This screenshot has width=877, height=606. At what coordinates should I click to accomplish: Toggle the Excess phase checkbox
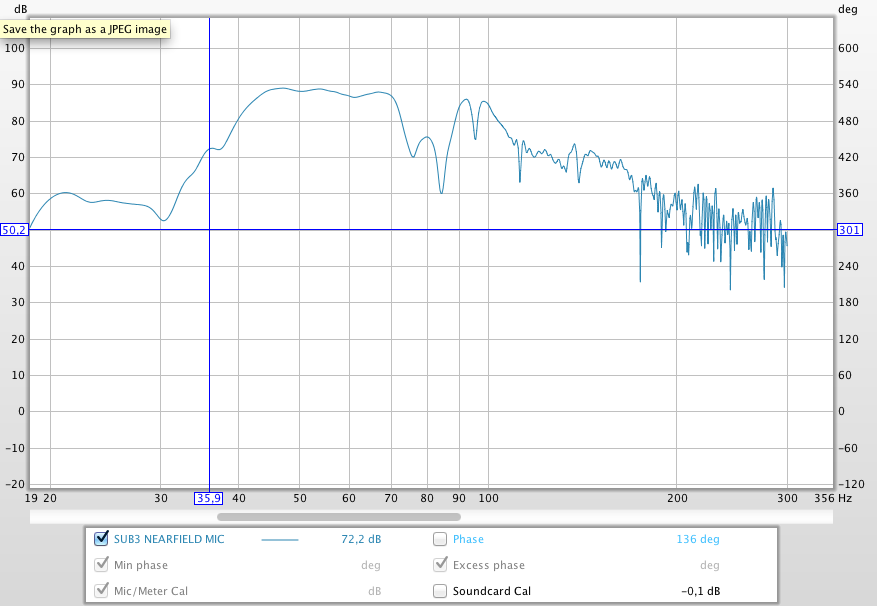point(440,565)
